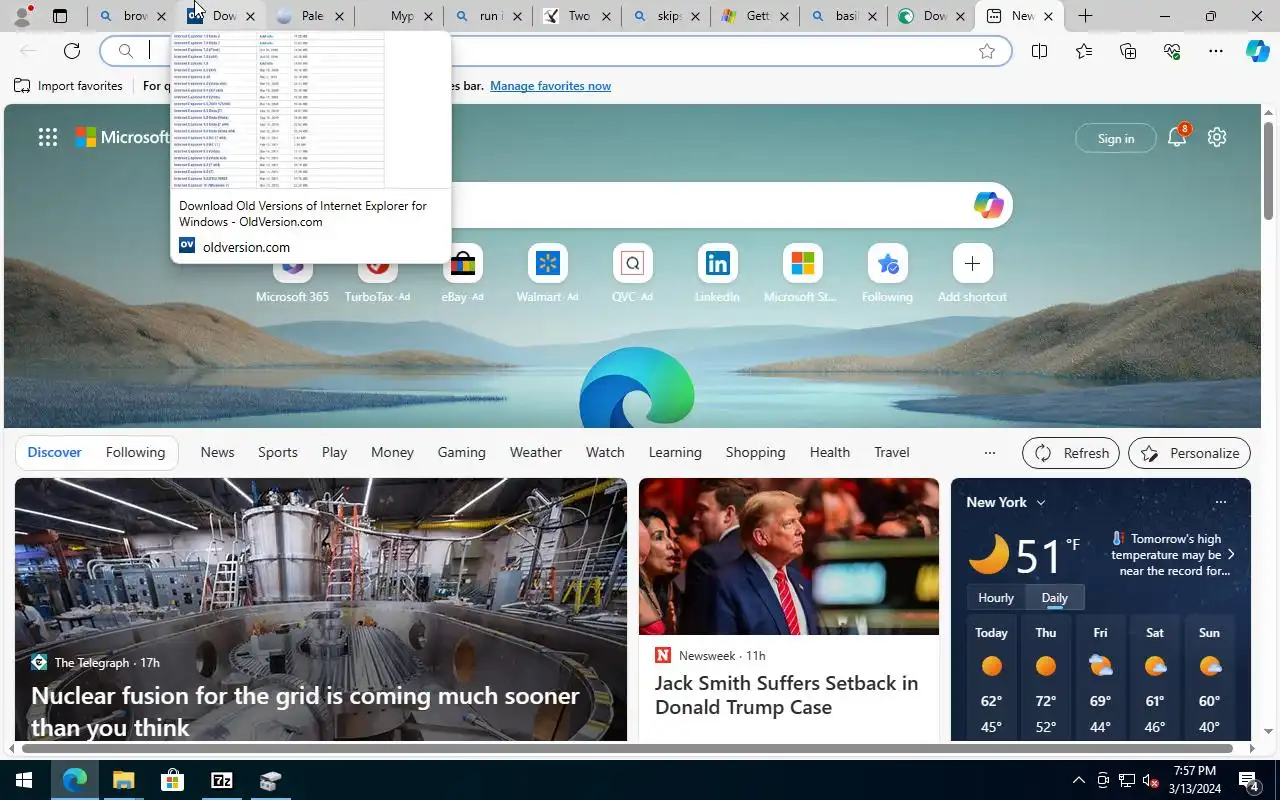Open Browser essentials heart icon

[x=1172, y=51]
